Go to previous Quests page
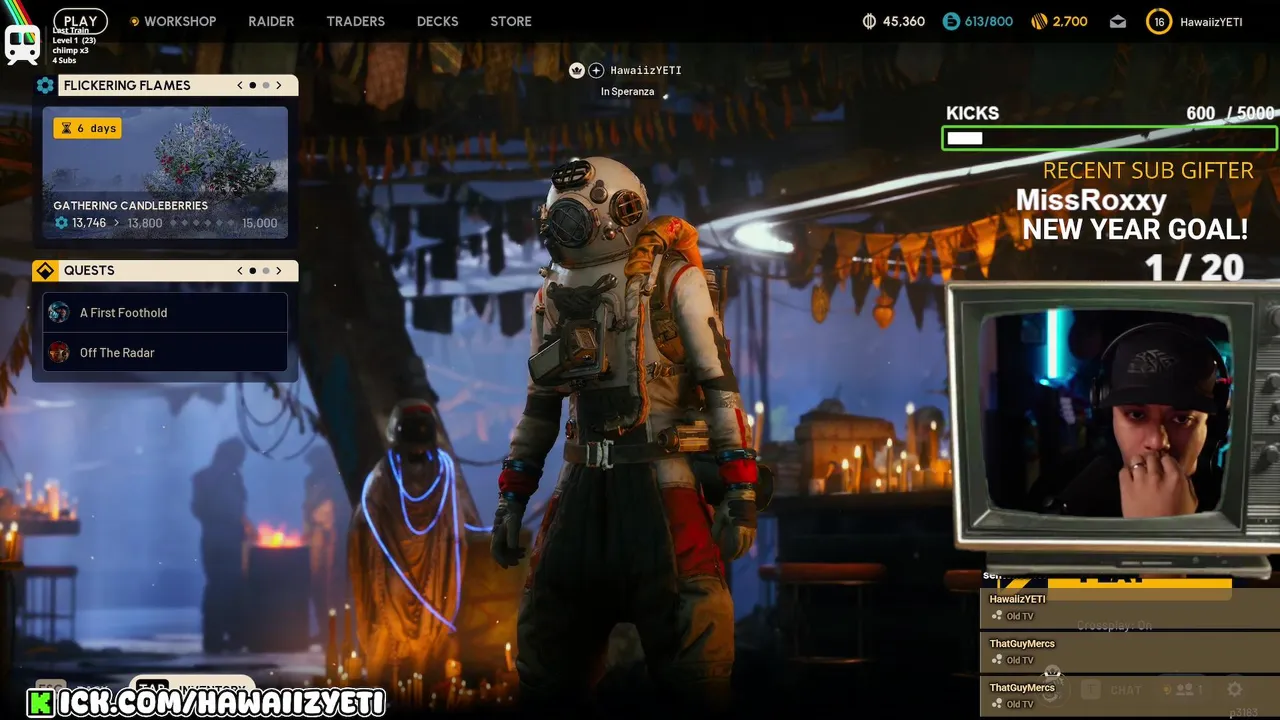 tap(240, 270)
